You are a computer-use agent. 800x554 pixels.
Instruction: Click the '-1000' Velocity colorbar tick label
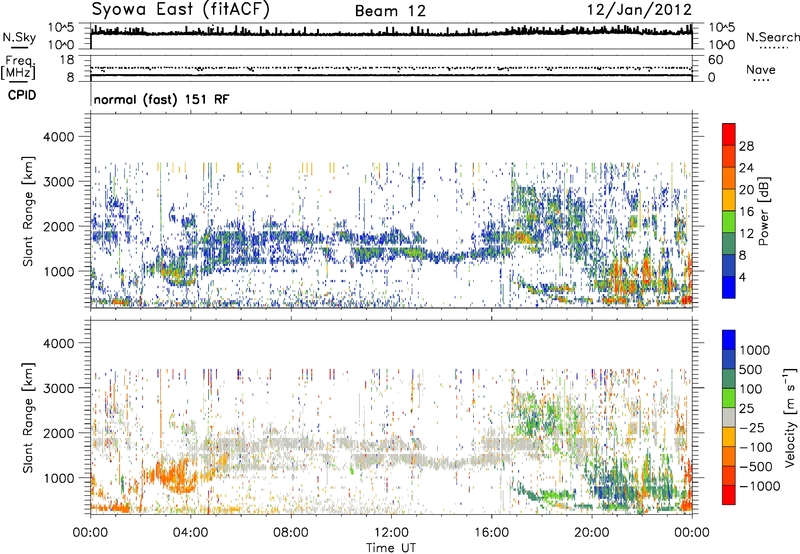pos(759,486)
